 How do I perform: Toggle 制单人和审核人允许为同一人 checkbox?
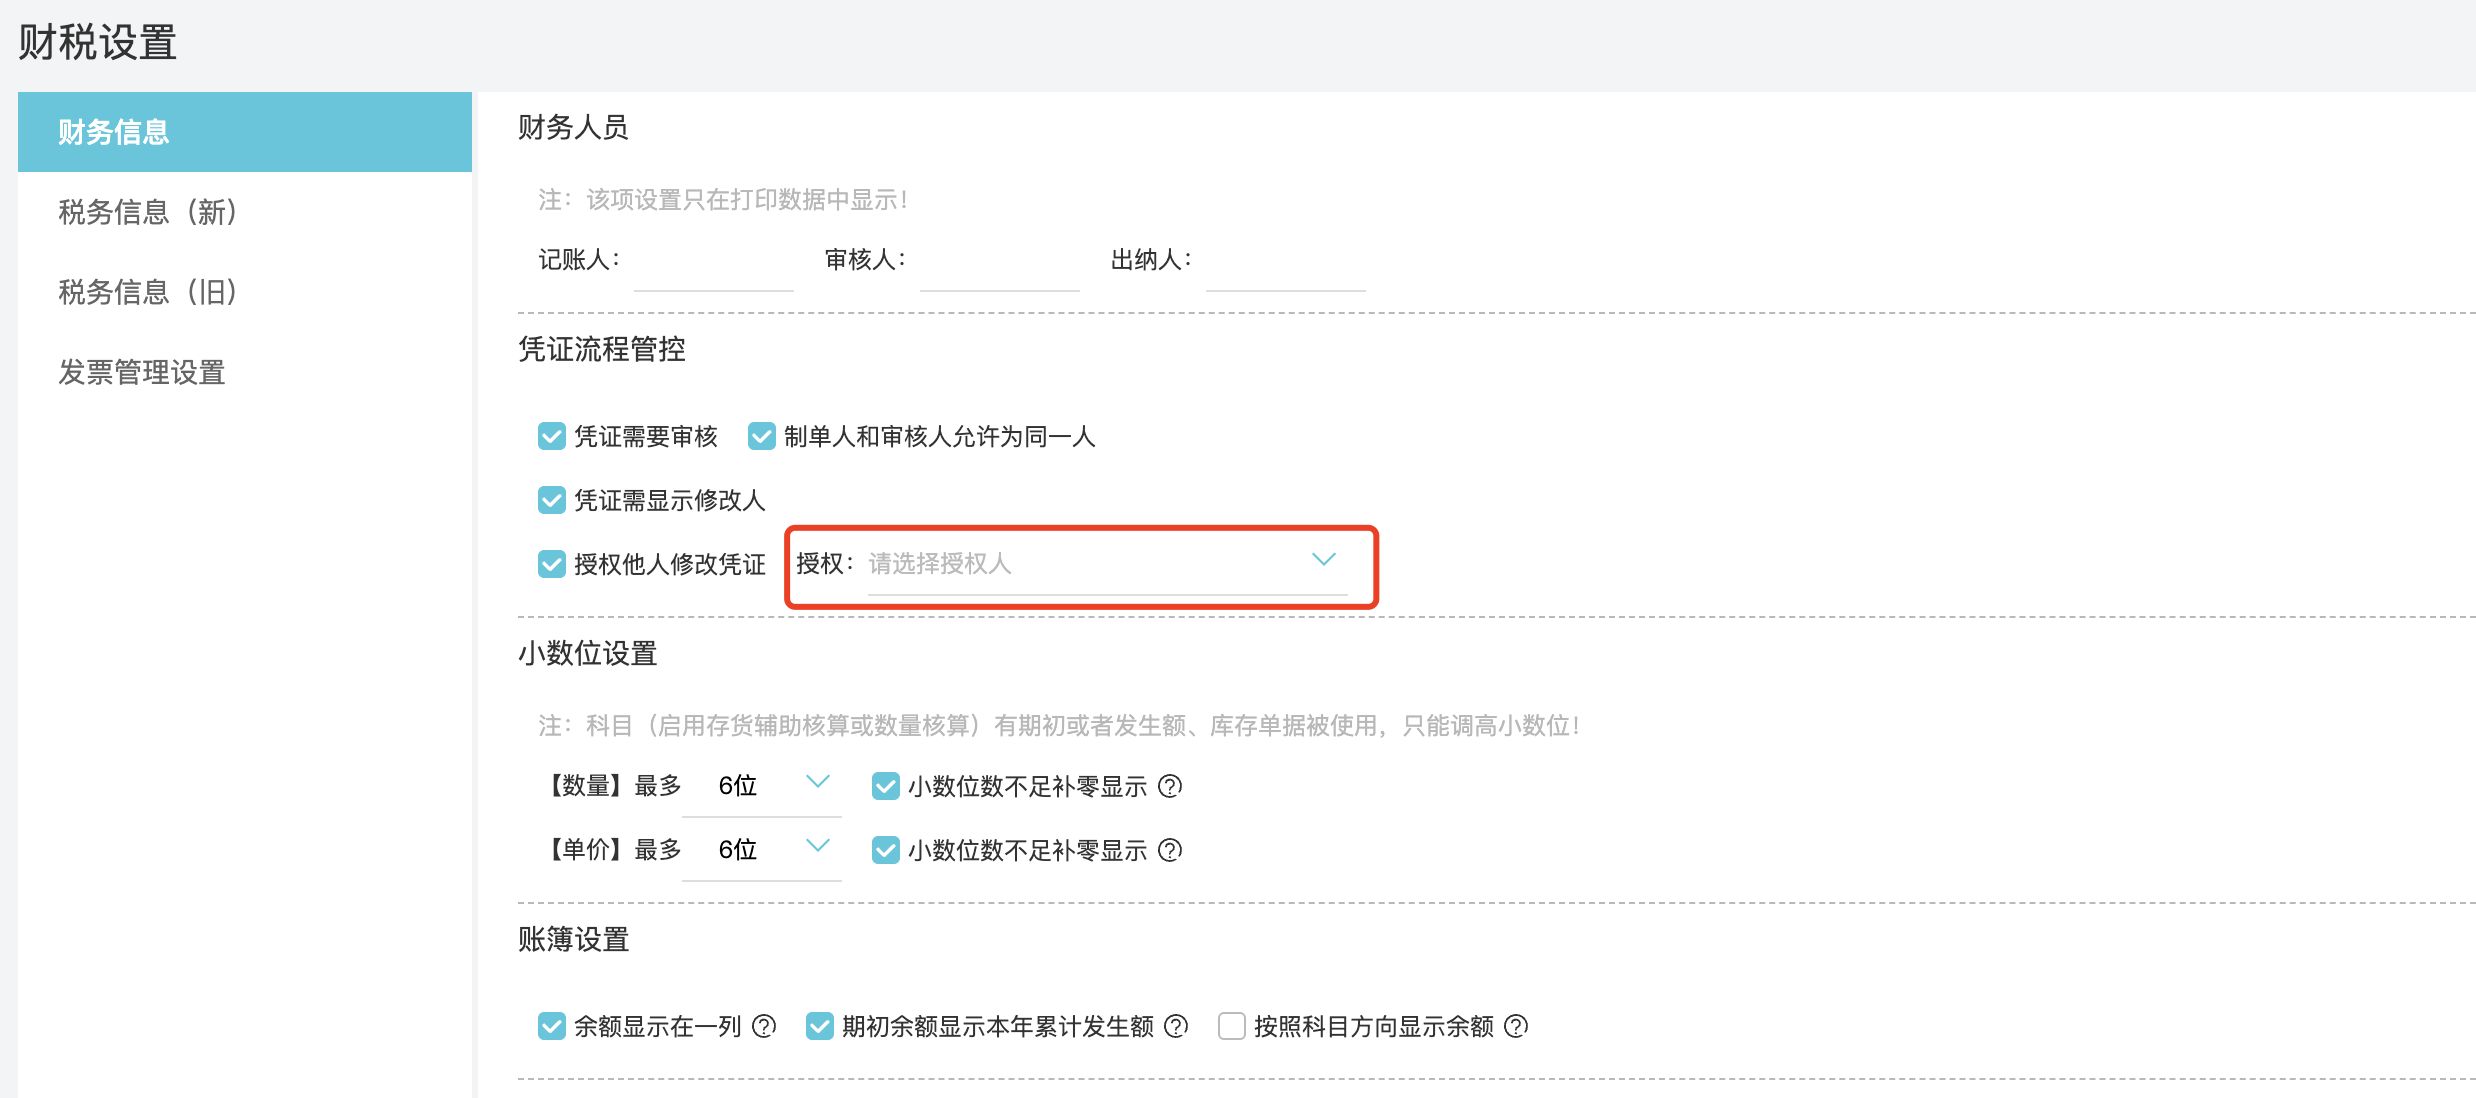point(762,436)
